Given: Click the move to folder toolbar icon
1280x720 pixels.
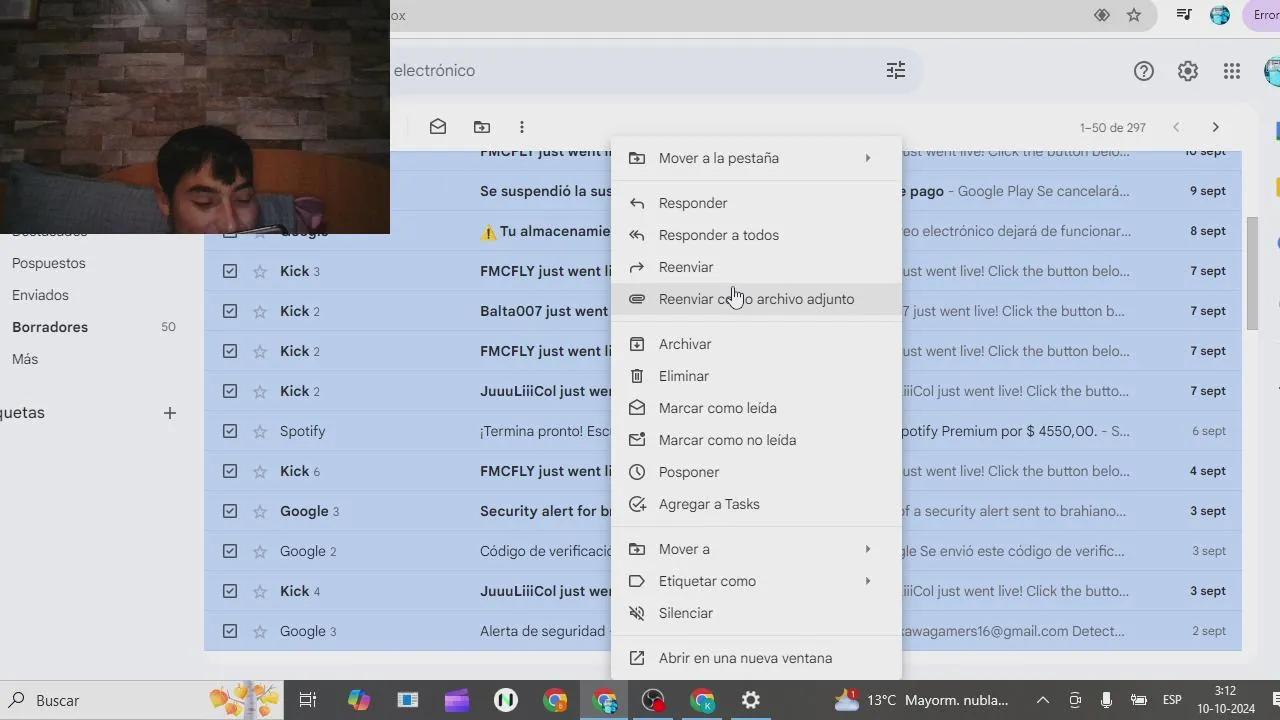Looking at the screenshot, I should point(482,127).
